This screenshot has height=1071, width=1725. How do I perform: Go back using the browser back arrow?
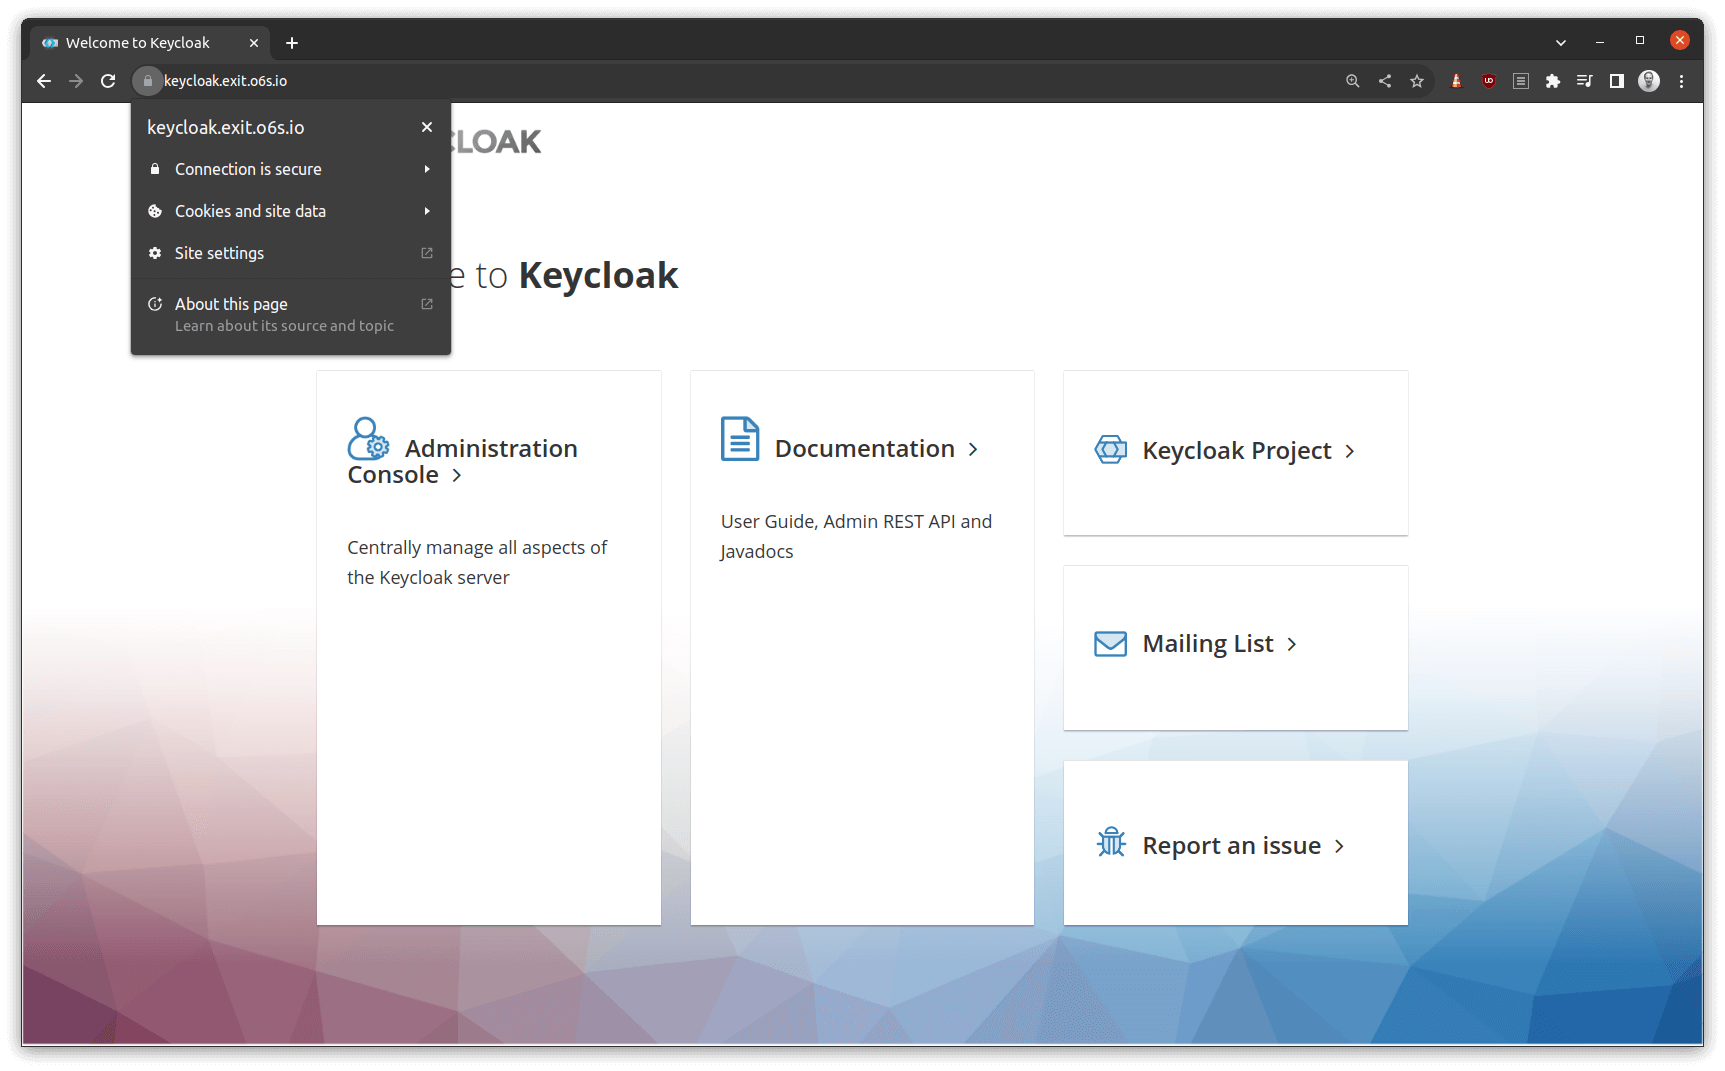(44, 81)
